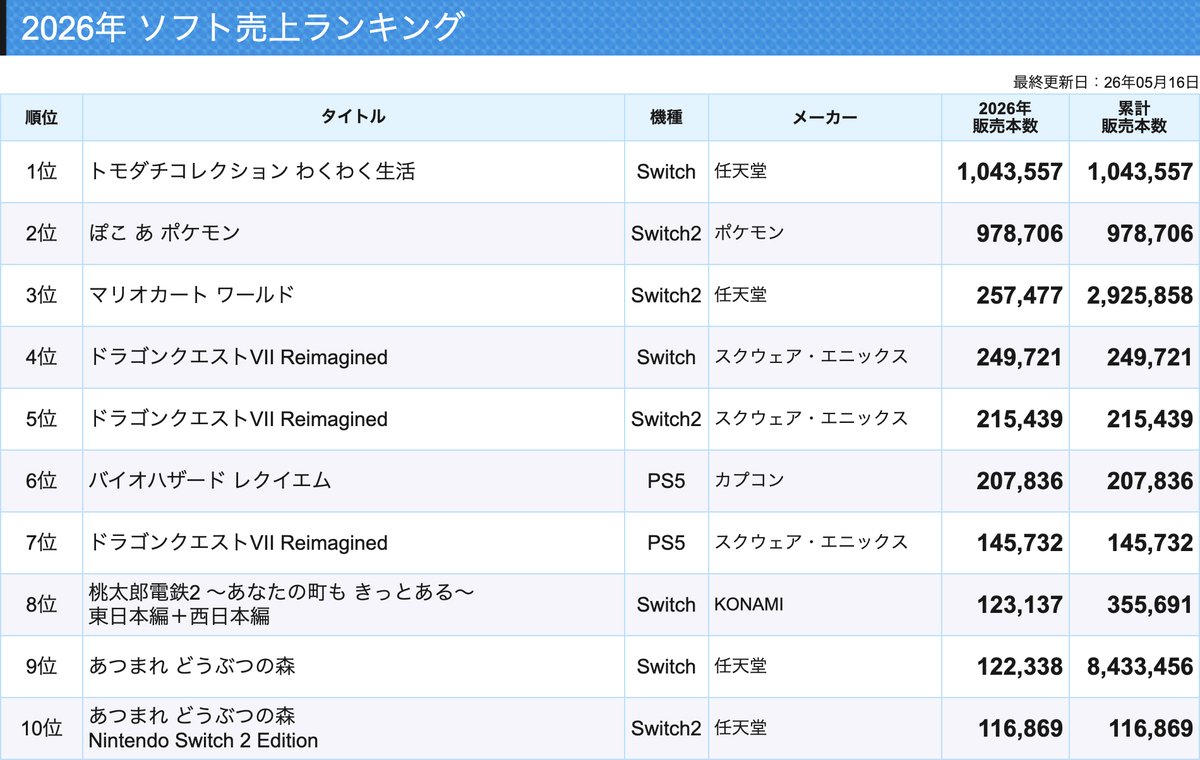Click PS5 platform cell in 6位 row
1200x760 pixels.
point(666,481)
